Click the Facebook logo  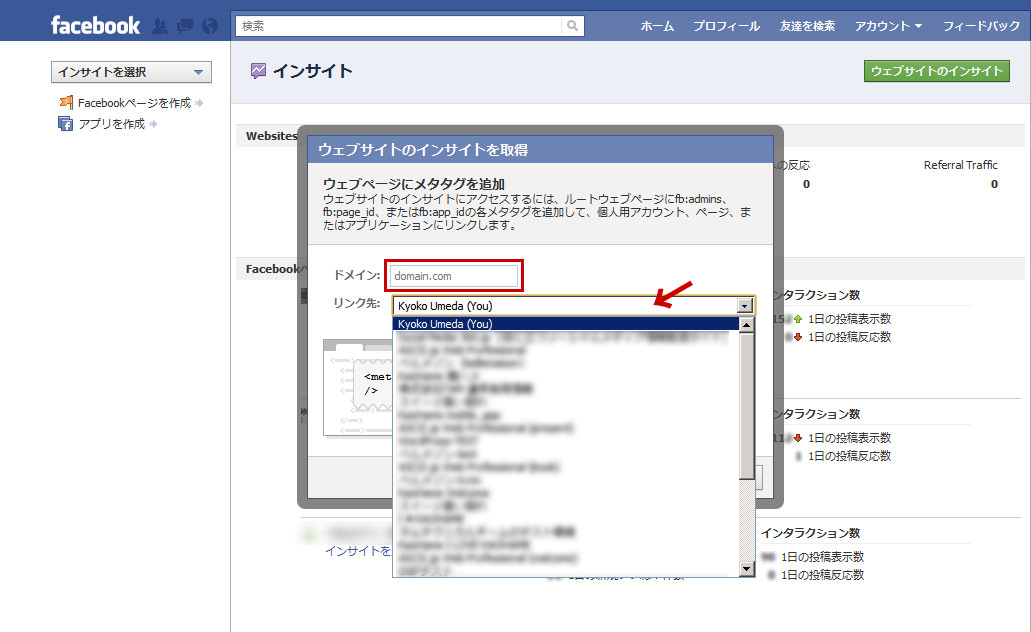(95, 26)
